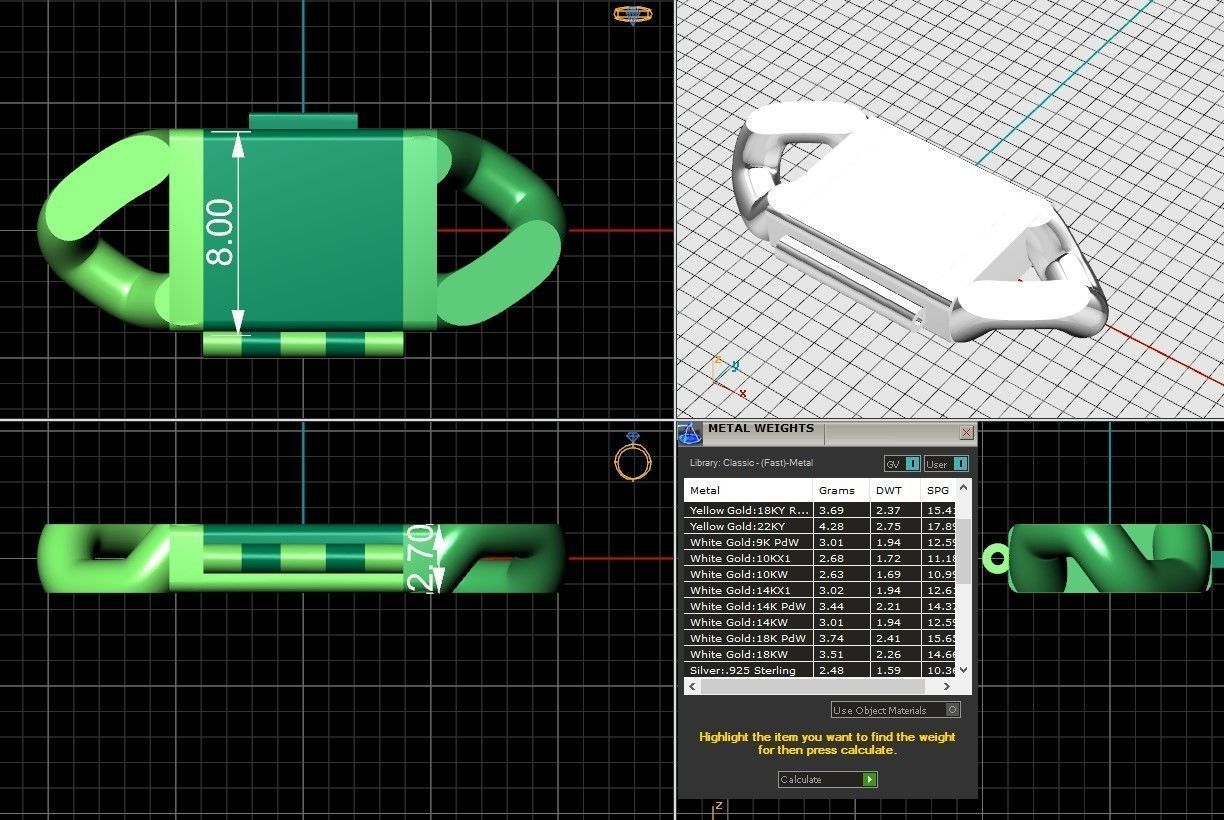The image size is (1224, 820).
Task: Click the 2.48 grams value for Silver
Action: tap(841, 670)
